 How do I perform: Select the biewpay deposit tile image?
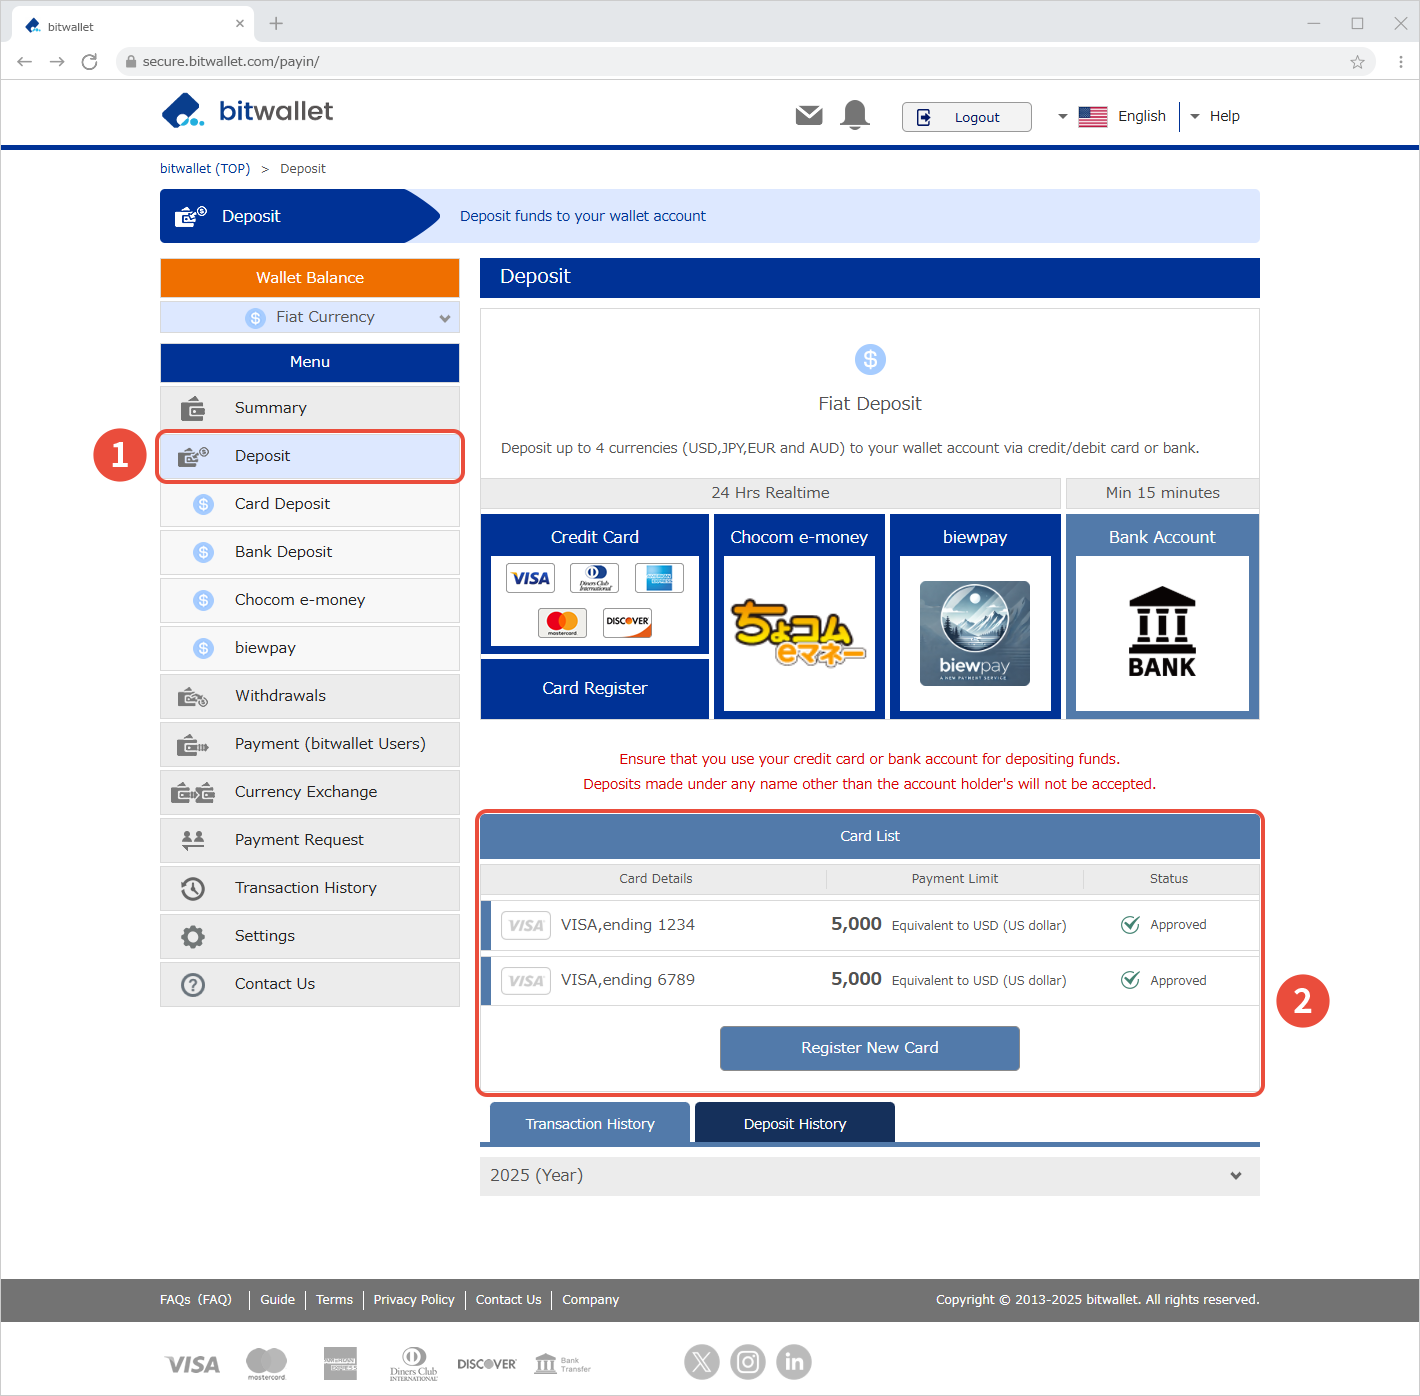(x=975, y=633)
